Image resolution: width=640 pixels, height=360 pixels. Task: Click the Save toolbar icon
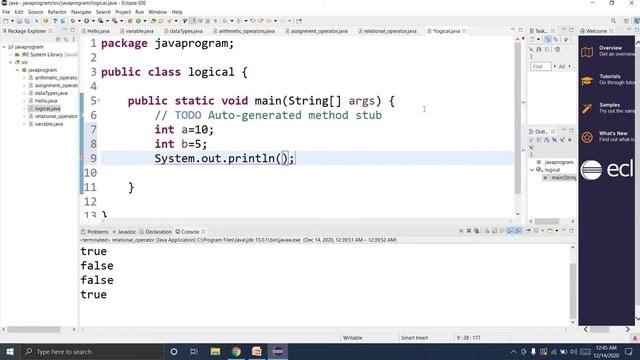[x=19, y=21]
